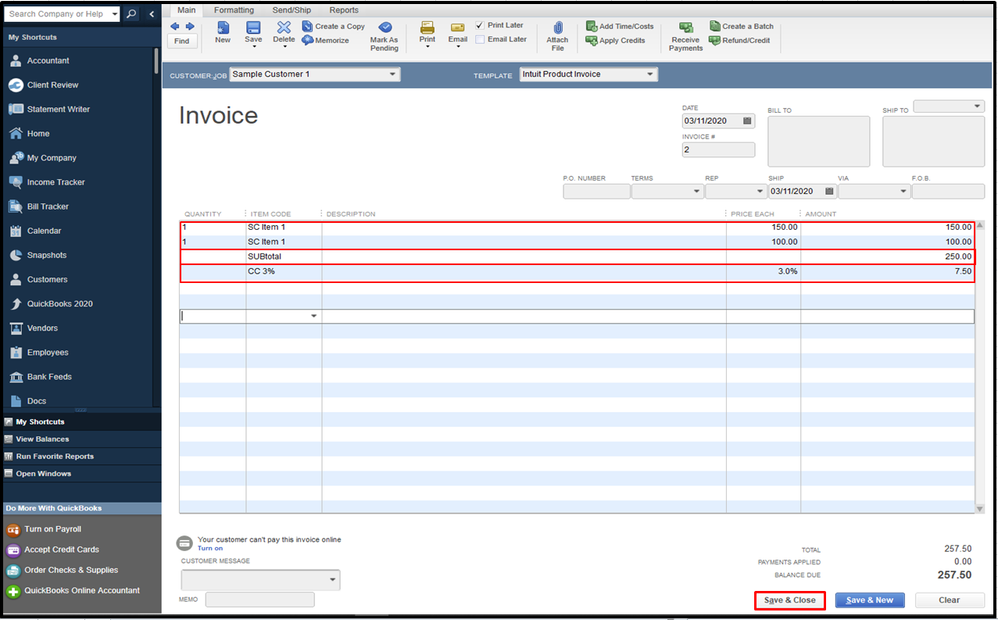This screenshot has width=998, height=620.
Task: Click Add Time/Costs
Action: [x=620, y=26]
